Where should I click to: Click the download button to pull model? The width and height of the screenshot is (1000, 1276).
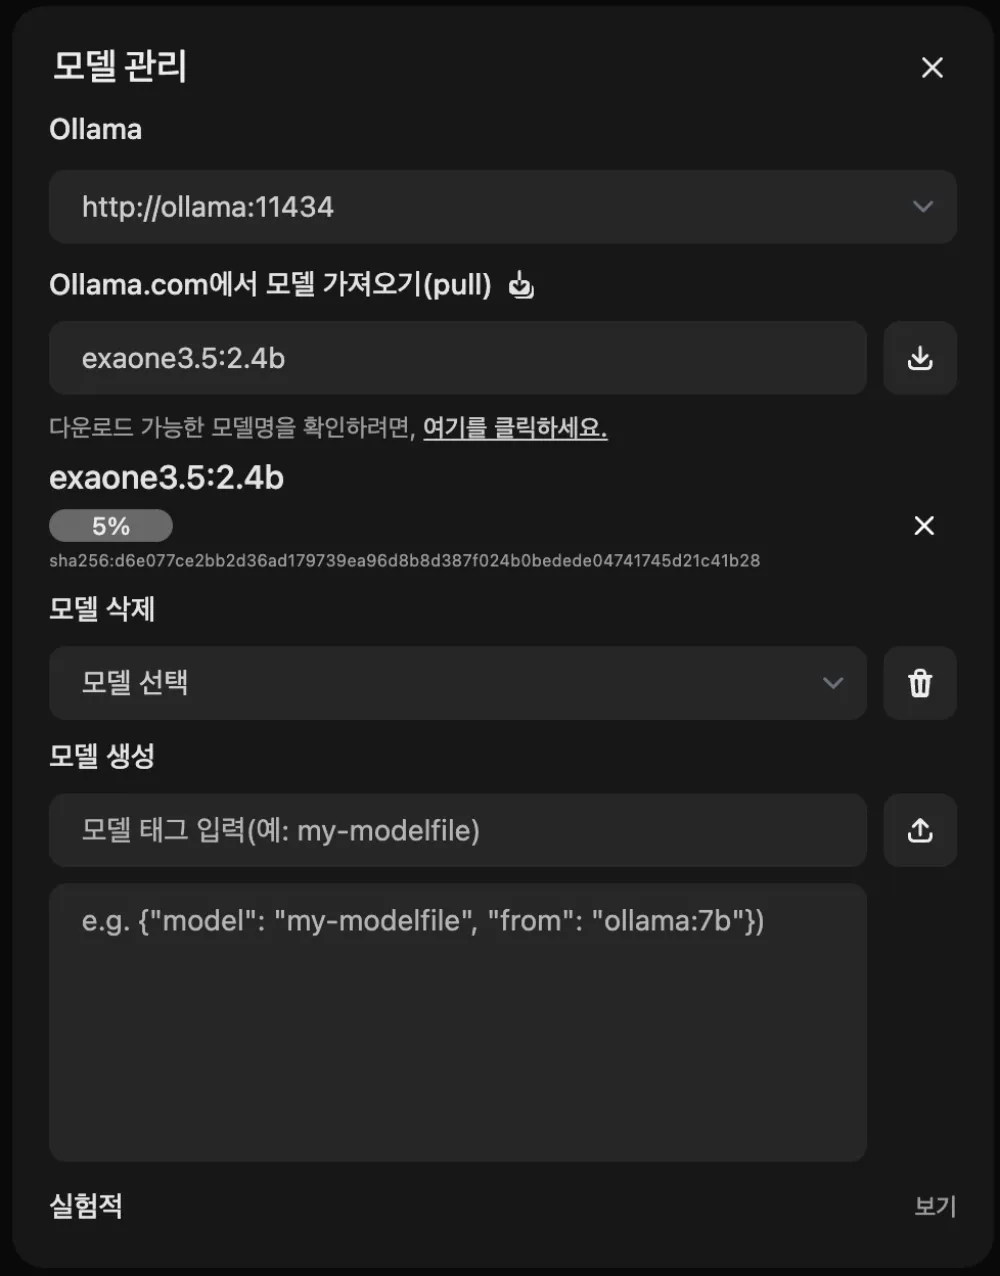(920, 358)
